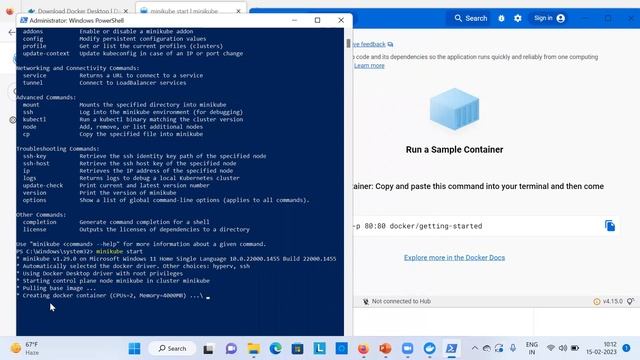Click the Docker container cube illustration

point(454,109)
